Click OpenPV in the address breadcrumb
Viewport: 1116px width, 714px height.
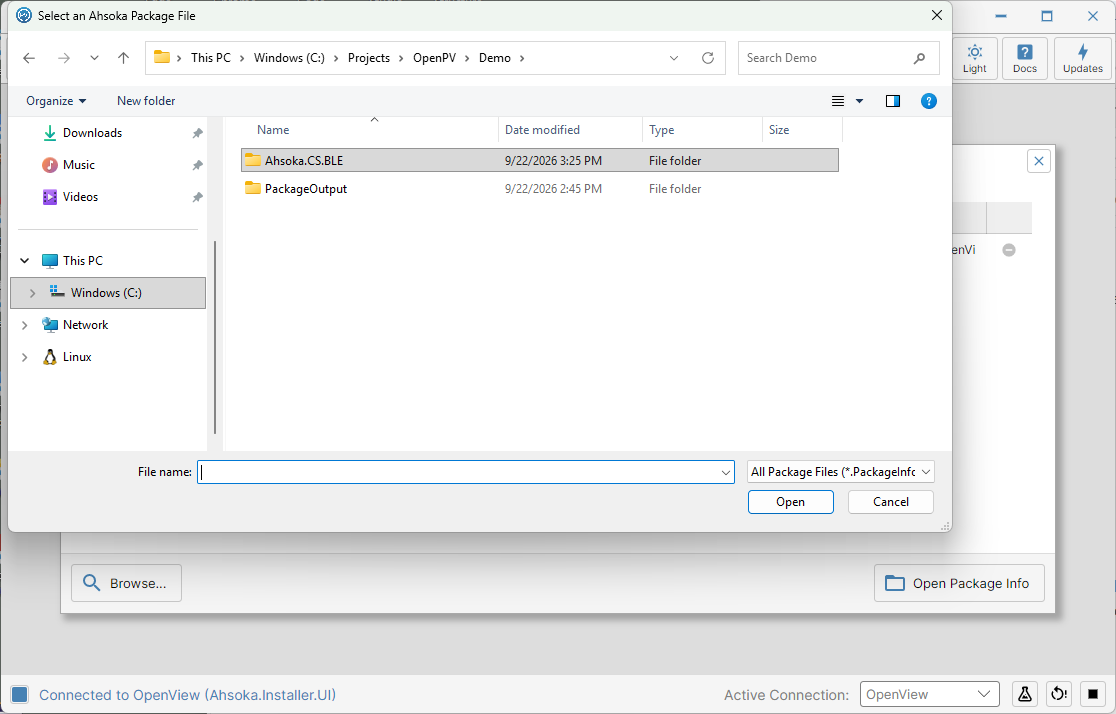(x=434, y=58)
